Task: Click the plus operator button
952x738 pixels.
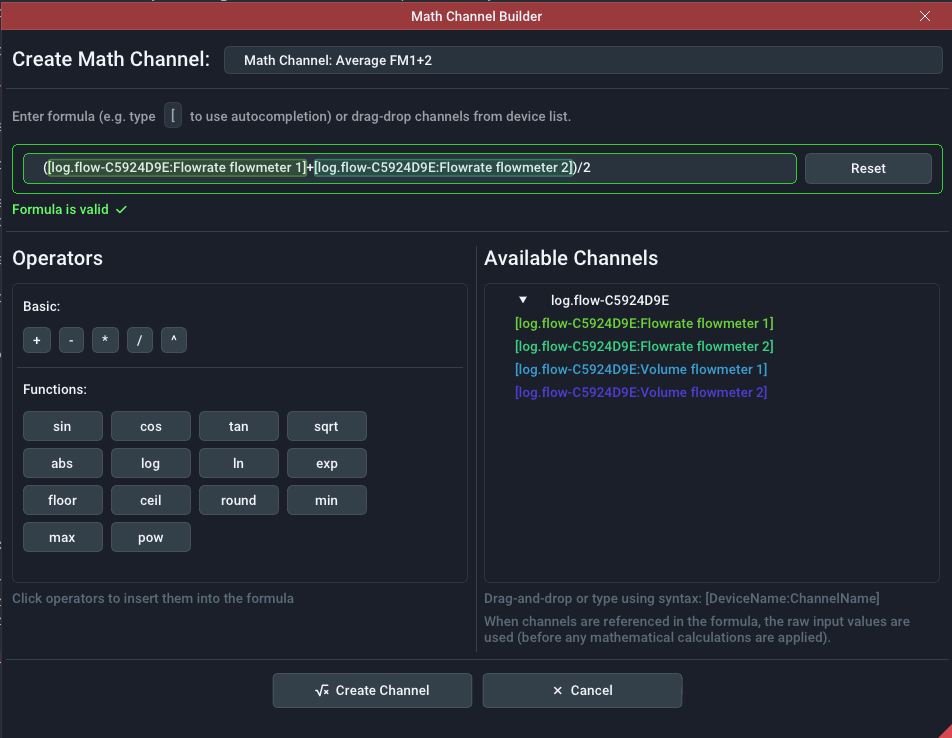Action: [x=36, y=341]
